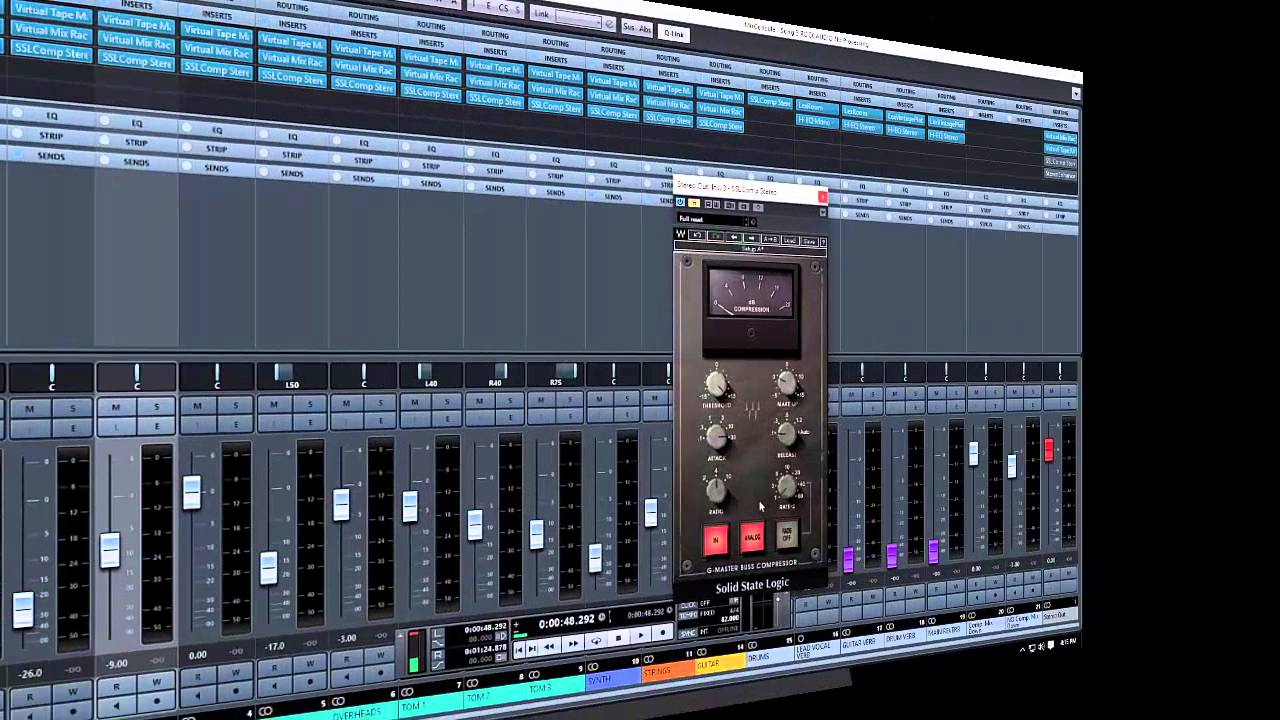This screenshot has height=720, width=1280.
Task: Click the Attack knob on the SSL compressor
Action: [716, 436]
